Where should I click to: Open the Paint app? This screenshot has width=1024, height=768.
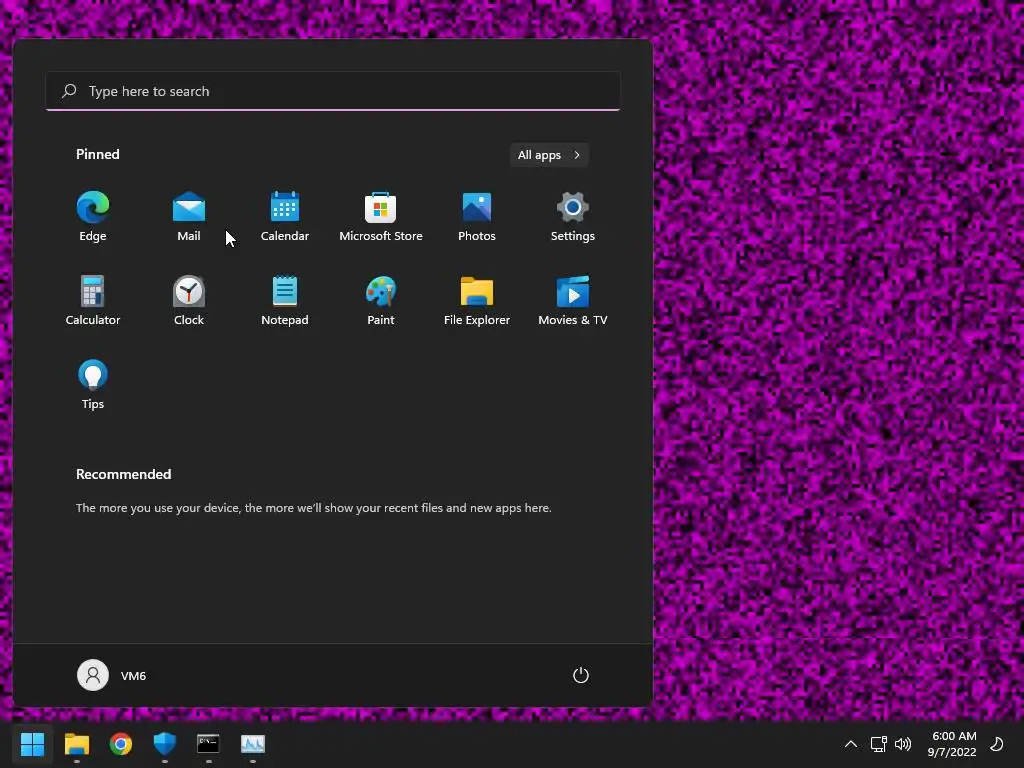click(x=381, y=301)
